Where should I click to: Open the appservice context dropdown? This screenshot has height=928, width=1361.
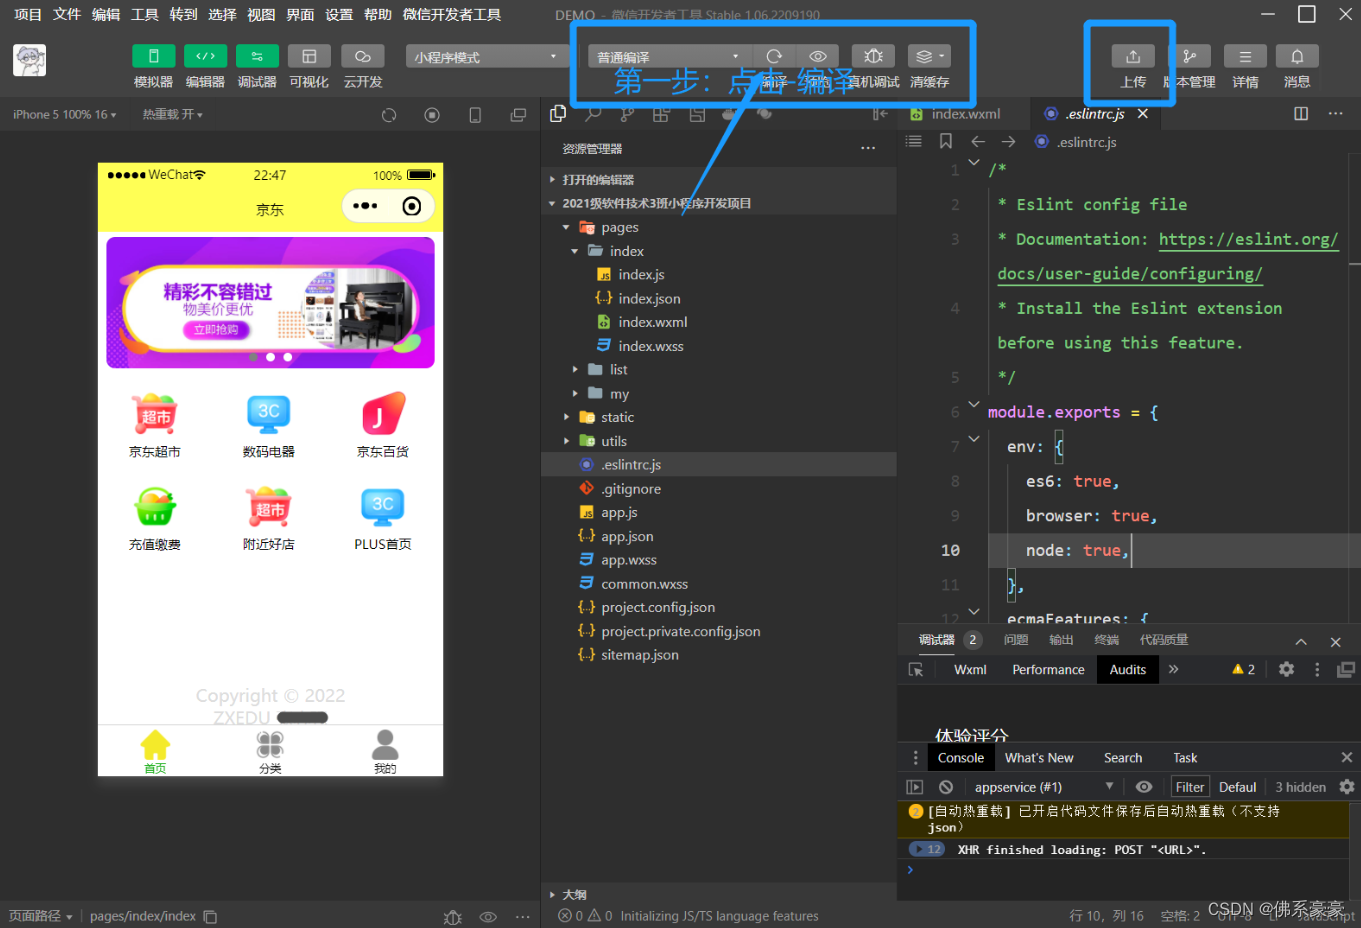pos(1044,787)
